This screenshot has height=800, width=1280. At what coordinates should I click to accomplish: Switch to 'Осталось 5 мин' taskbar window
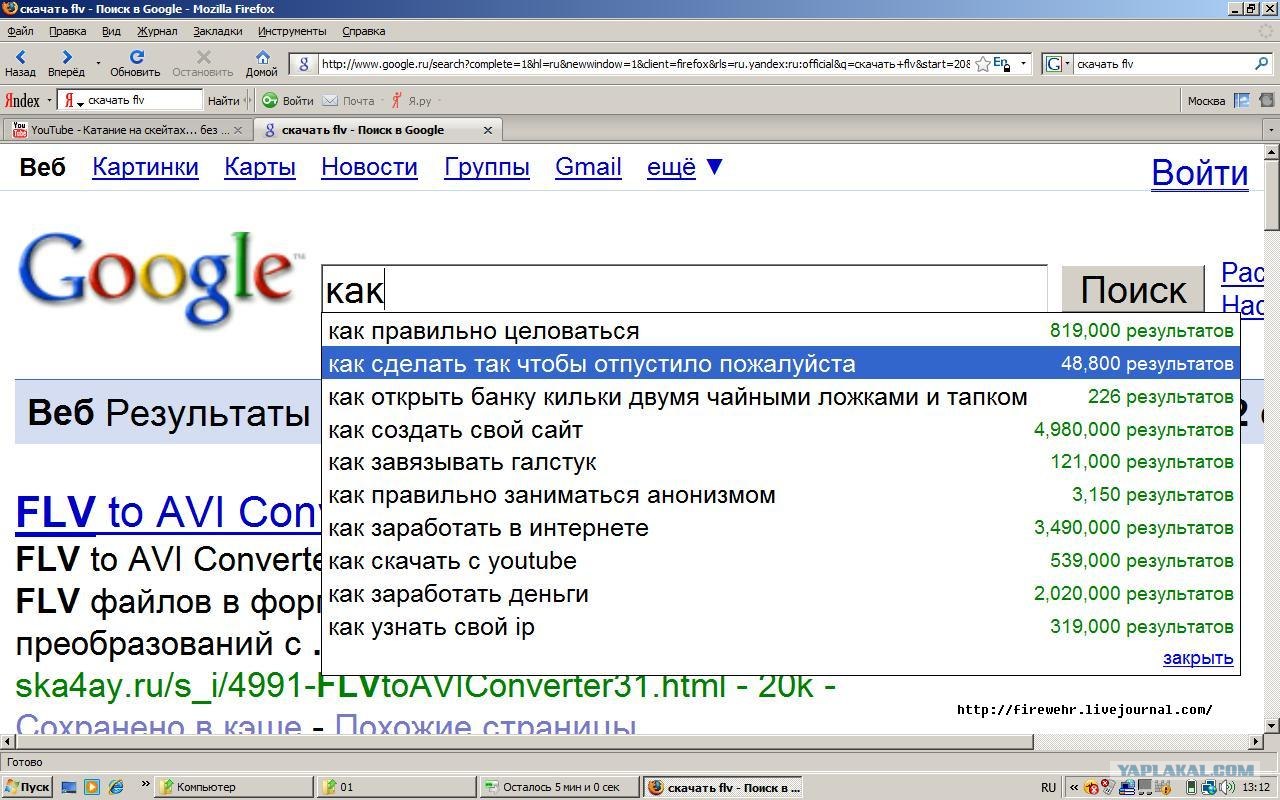(558, 787)
